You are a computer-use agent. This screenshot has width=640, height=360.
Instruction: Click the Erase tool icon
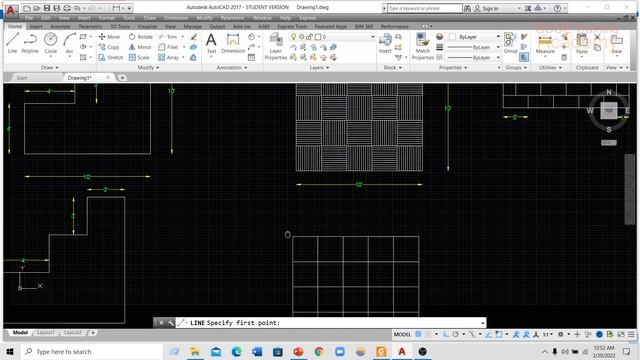[x=193, y=37]
